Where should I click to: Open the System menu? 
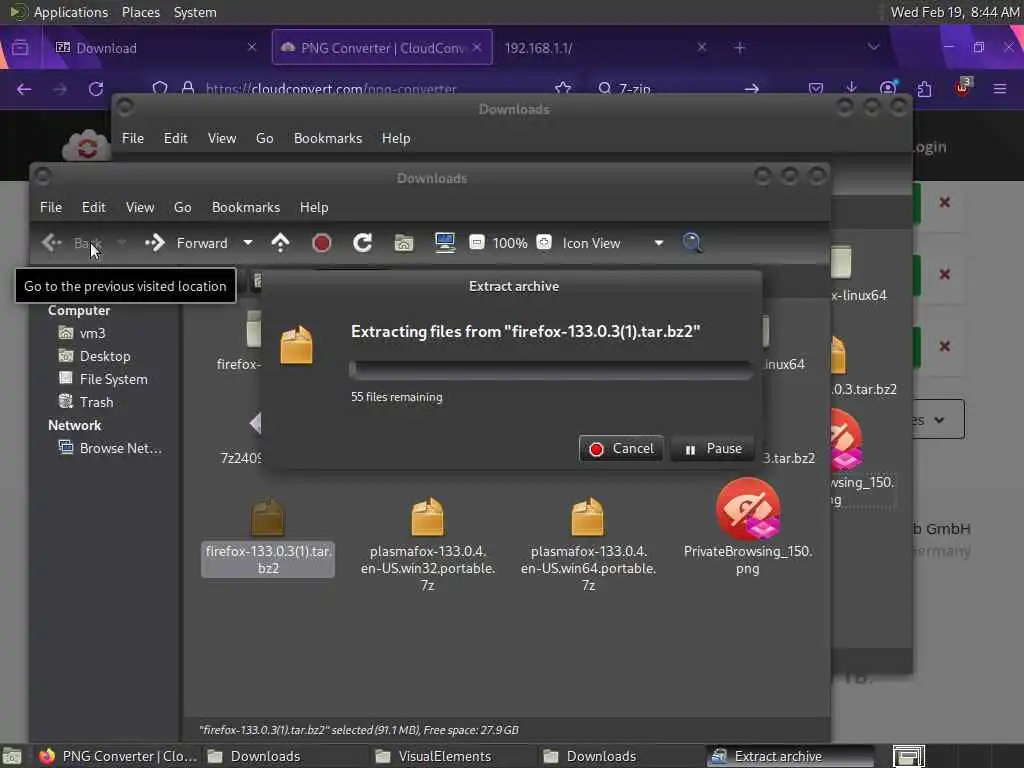point(195,12)
